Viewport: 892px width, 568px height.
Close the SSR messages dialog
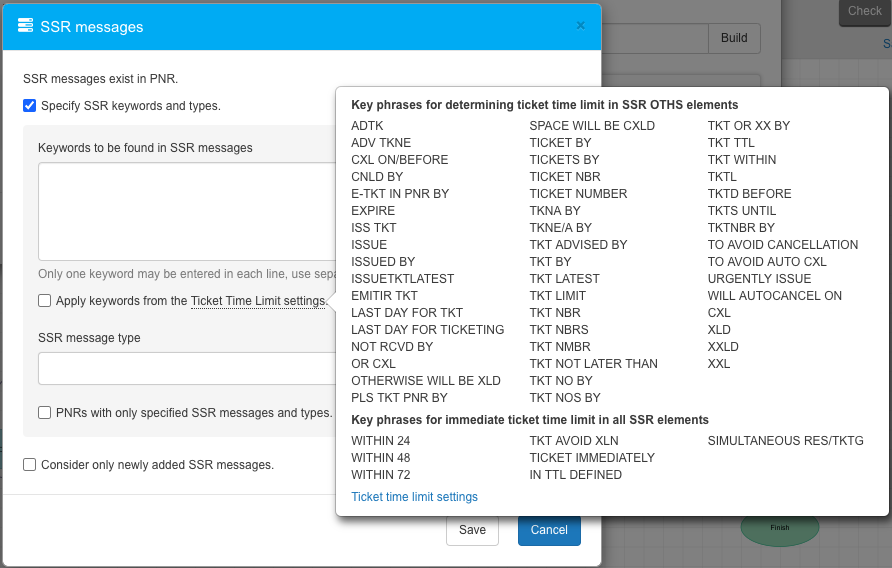(x=580, y=26)
